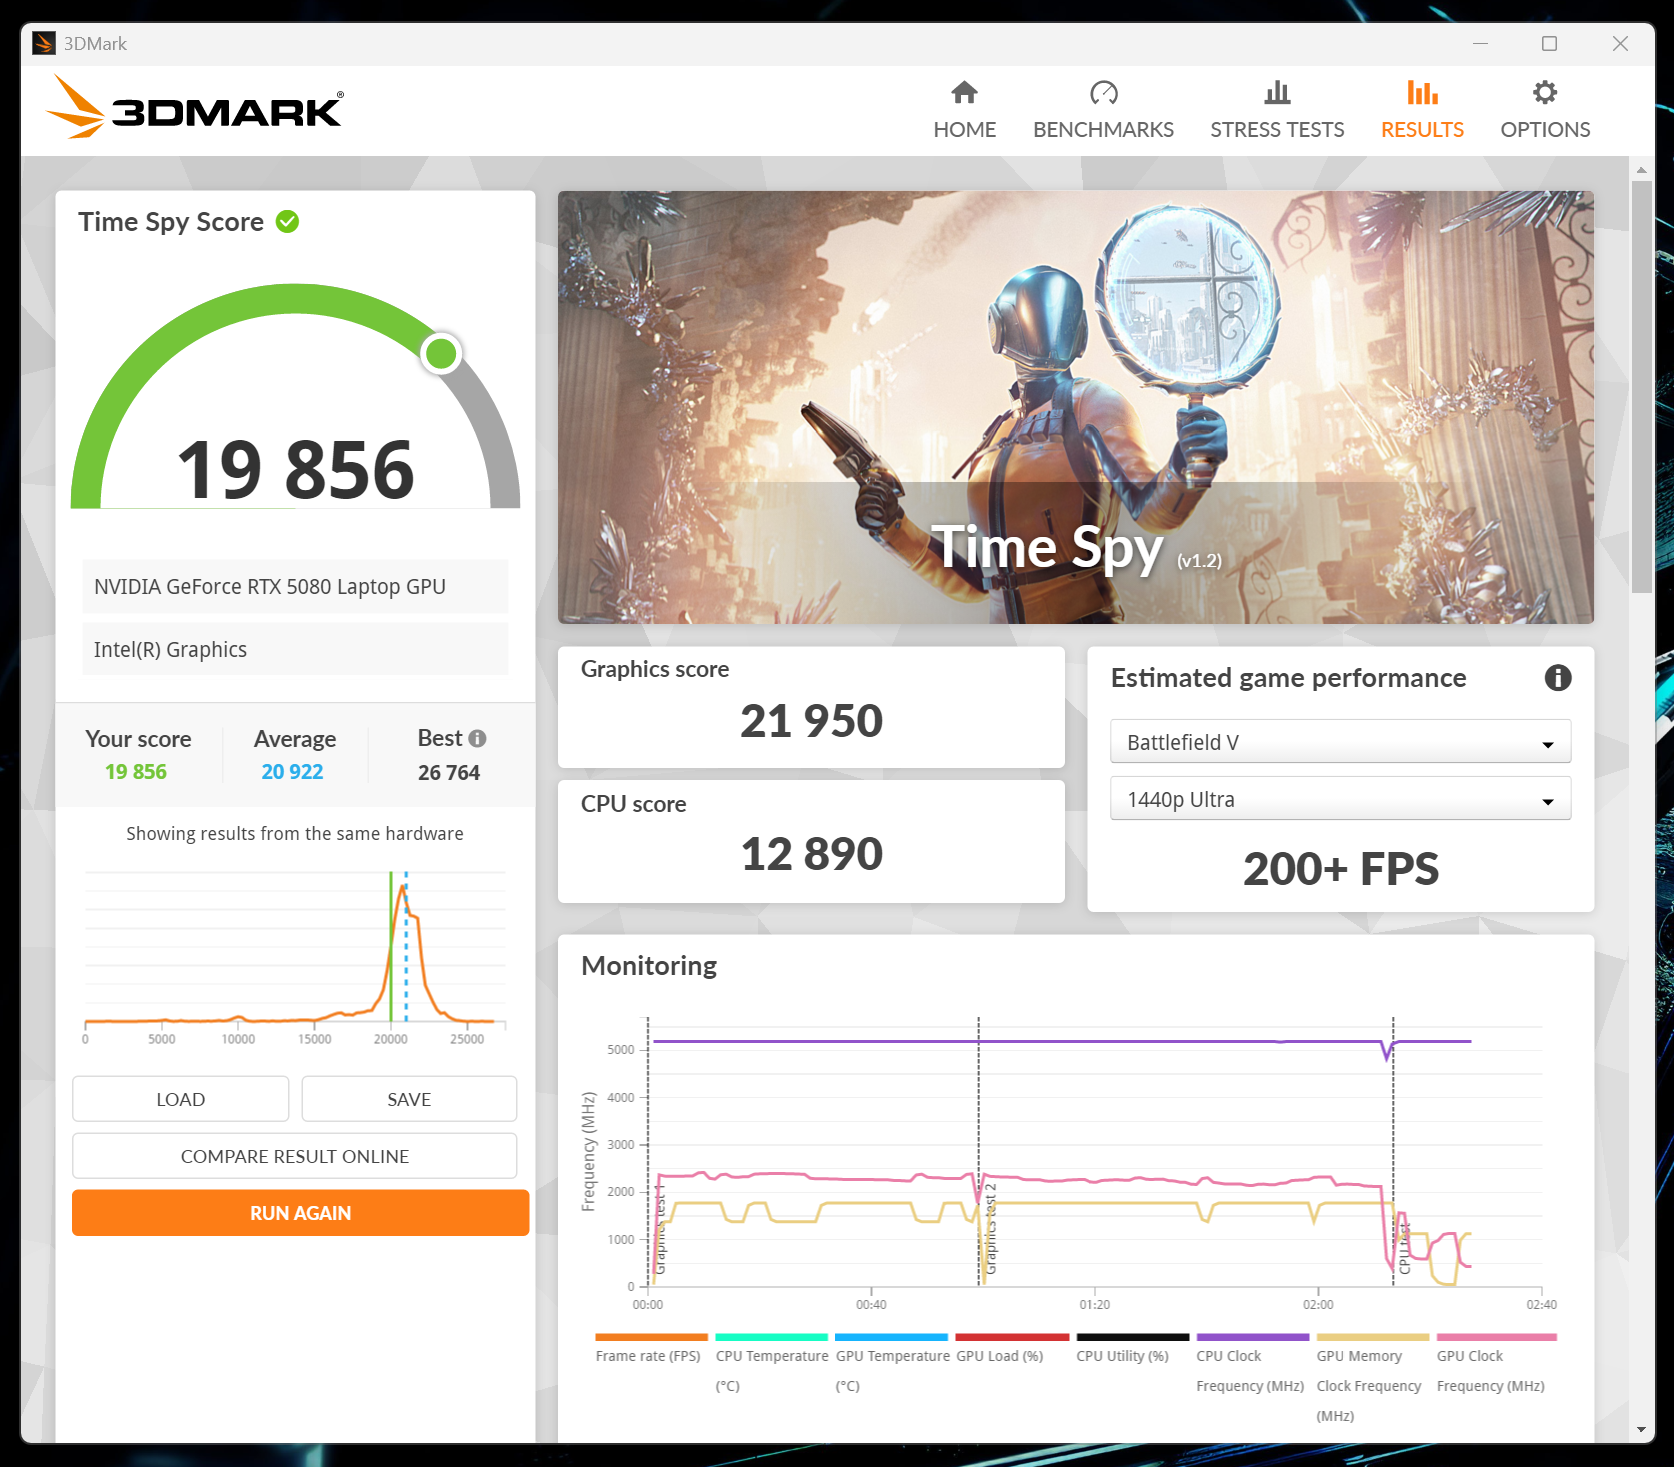Image resolution: width=1674 pixels, height=1467 pixels.
Task: Expand the Battlefield V game dropdown
Action: [x=1340, y=742]
